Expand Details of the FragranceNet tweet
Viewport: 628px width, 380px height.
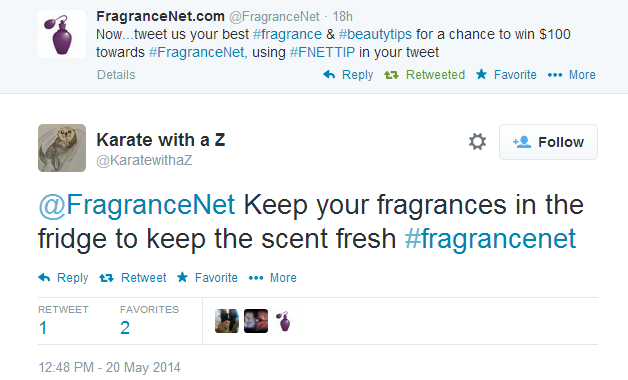(116, 74)
